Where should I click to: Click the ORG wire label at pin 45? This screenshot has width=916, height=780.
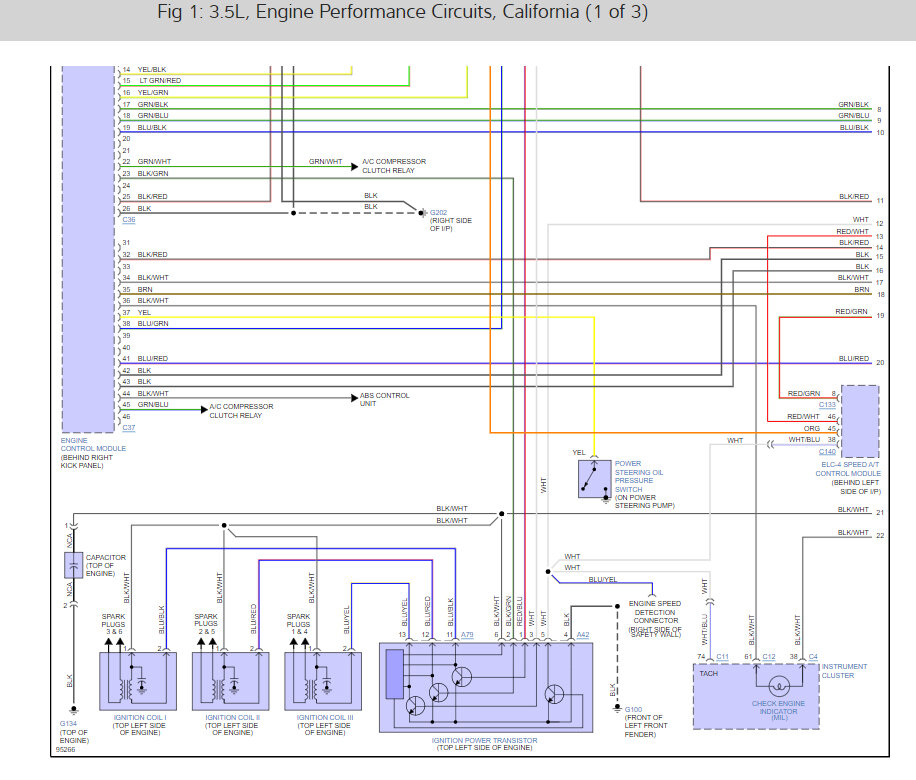pyautogui.click(x=811, y=428)
